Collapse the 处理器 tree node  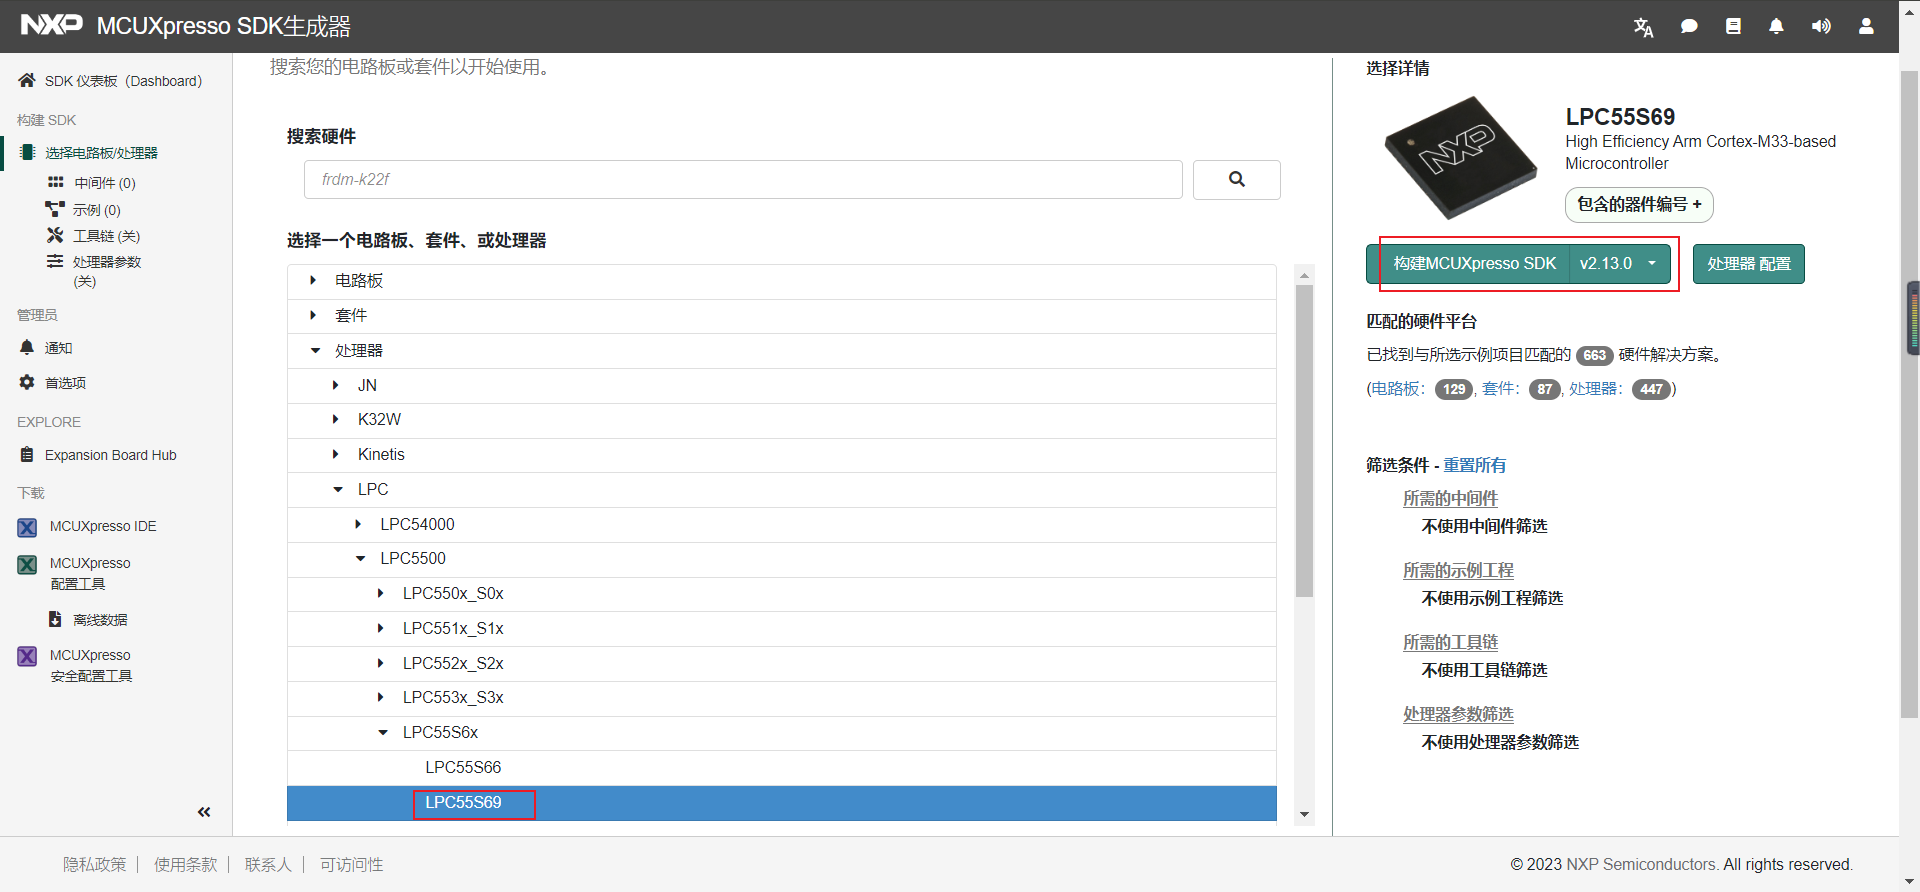pyautogui.click(x=315, y=350)
